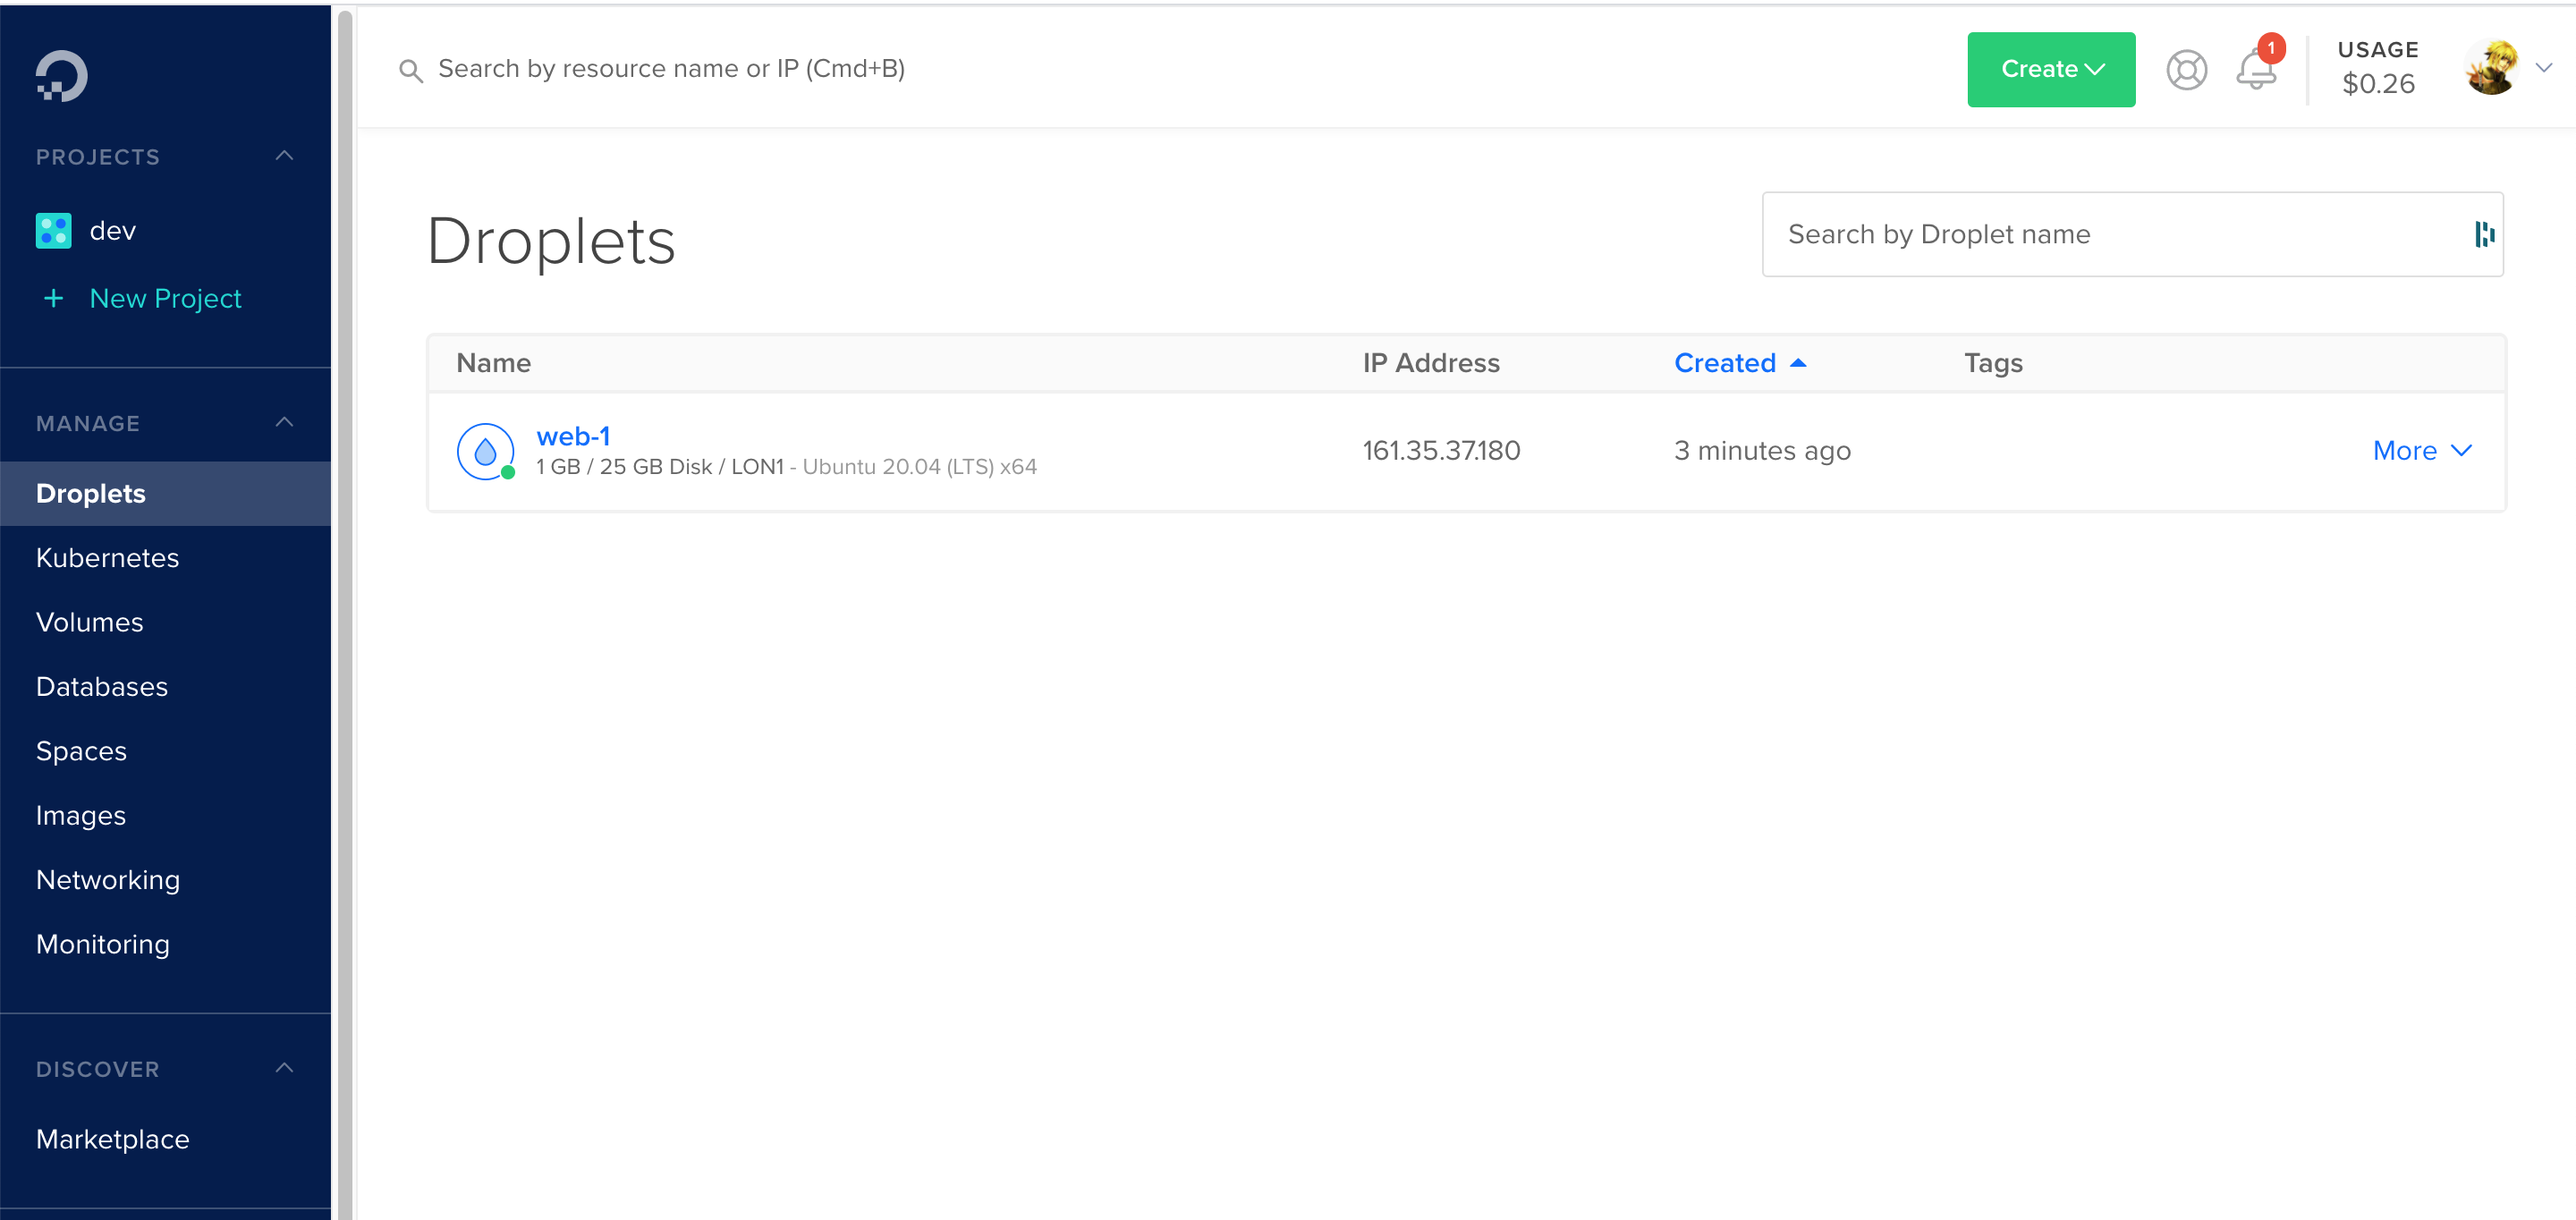Open the dev project
This screenshot has width=2576, height=1220.
pos(113,231)
